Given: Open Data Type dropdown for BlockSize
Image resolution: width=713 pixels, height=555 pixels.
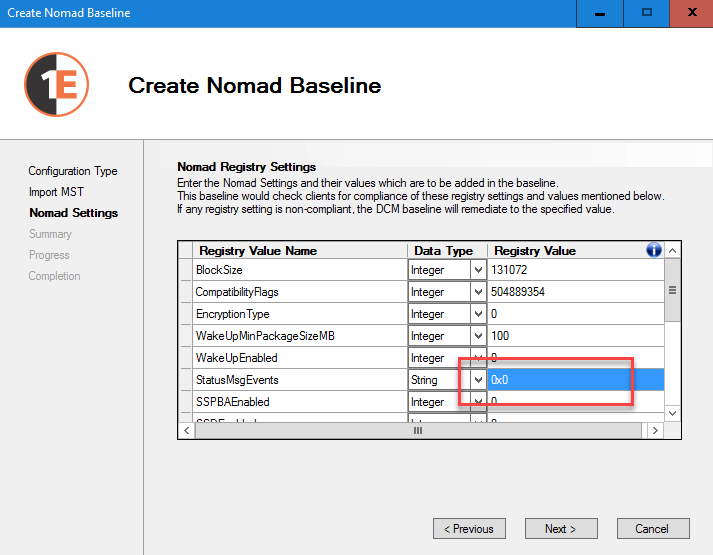Looking at the screenshot, I should 478,270.
